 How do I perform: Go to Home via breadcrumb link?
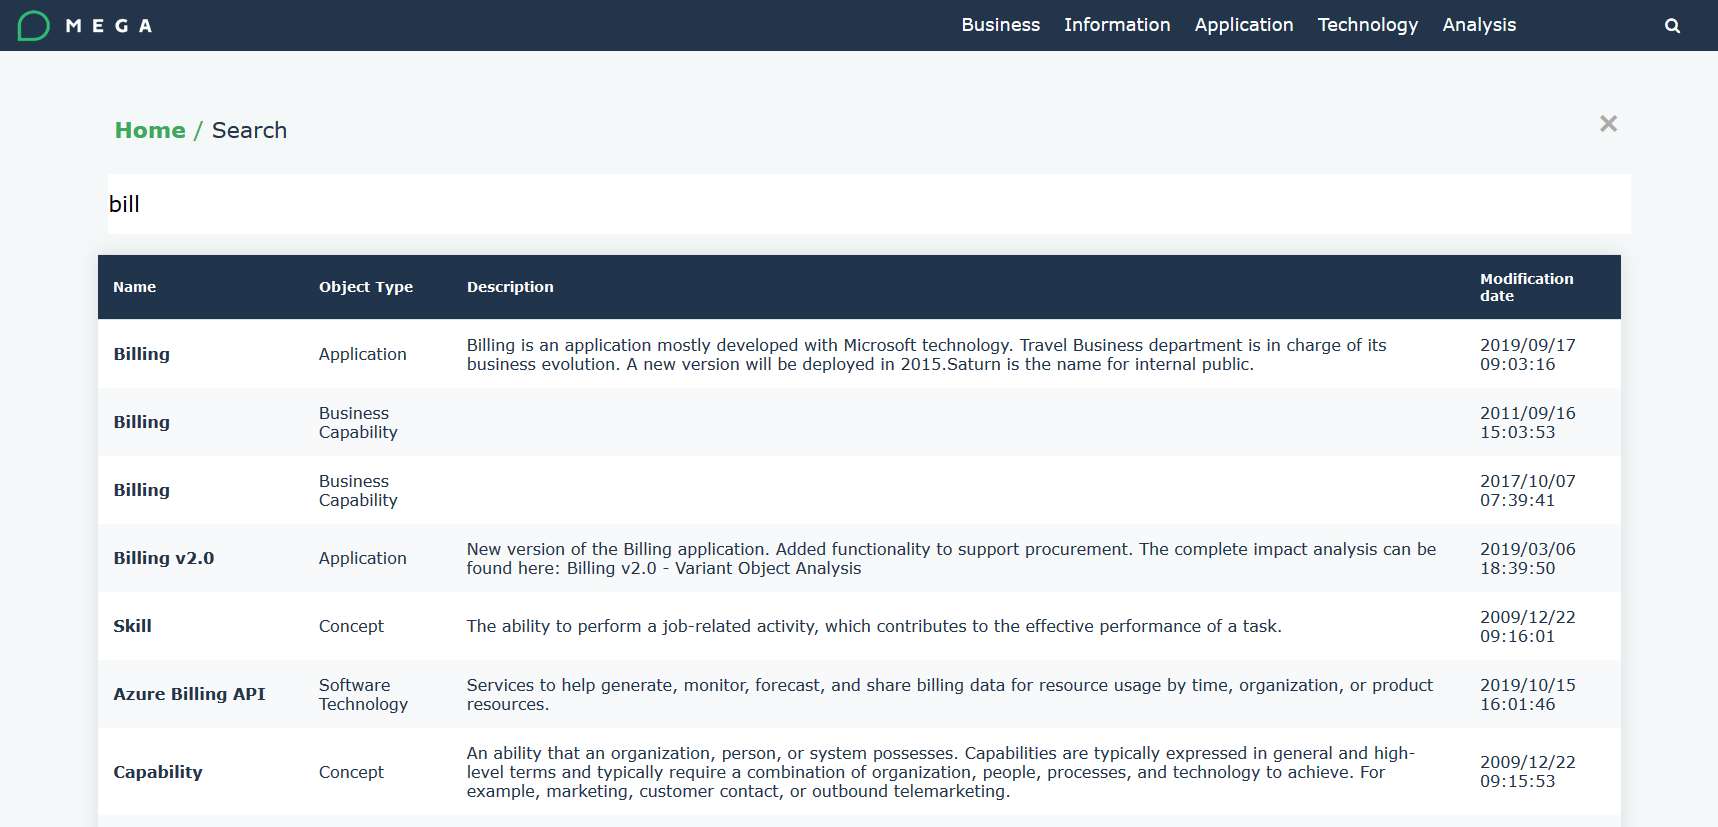pos(150,131)
